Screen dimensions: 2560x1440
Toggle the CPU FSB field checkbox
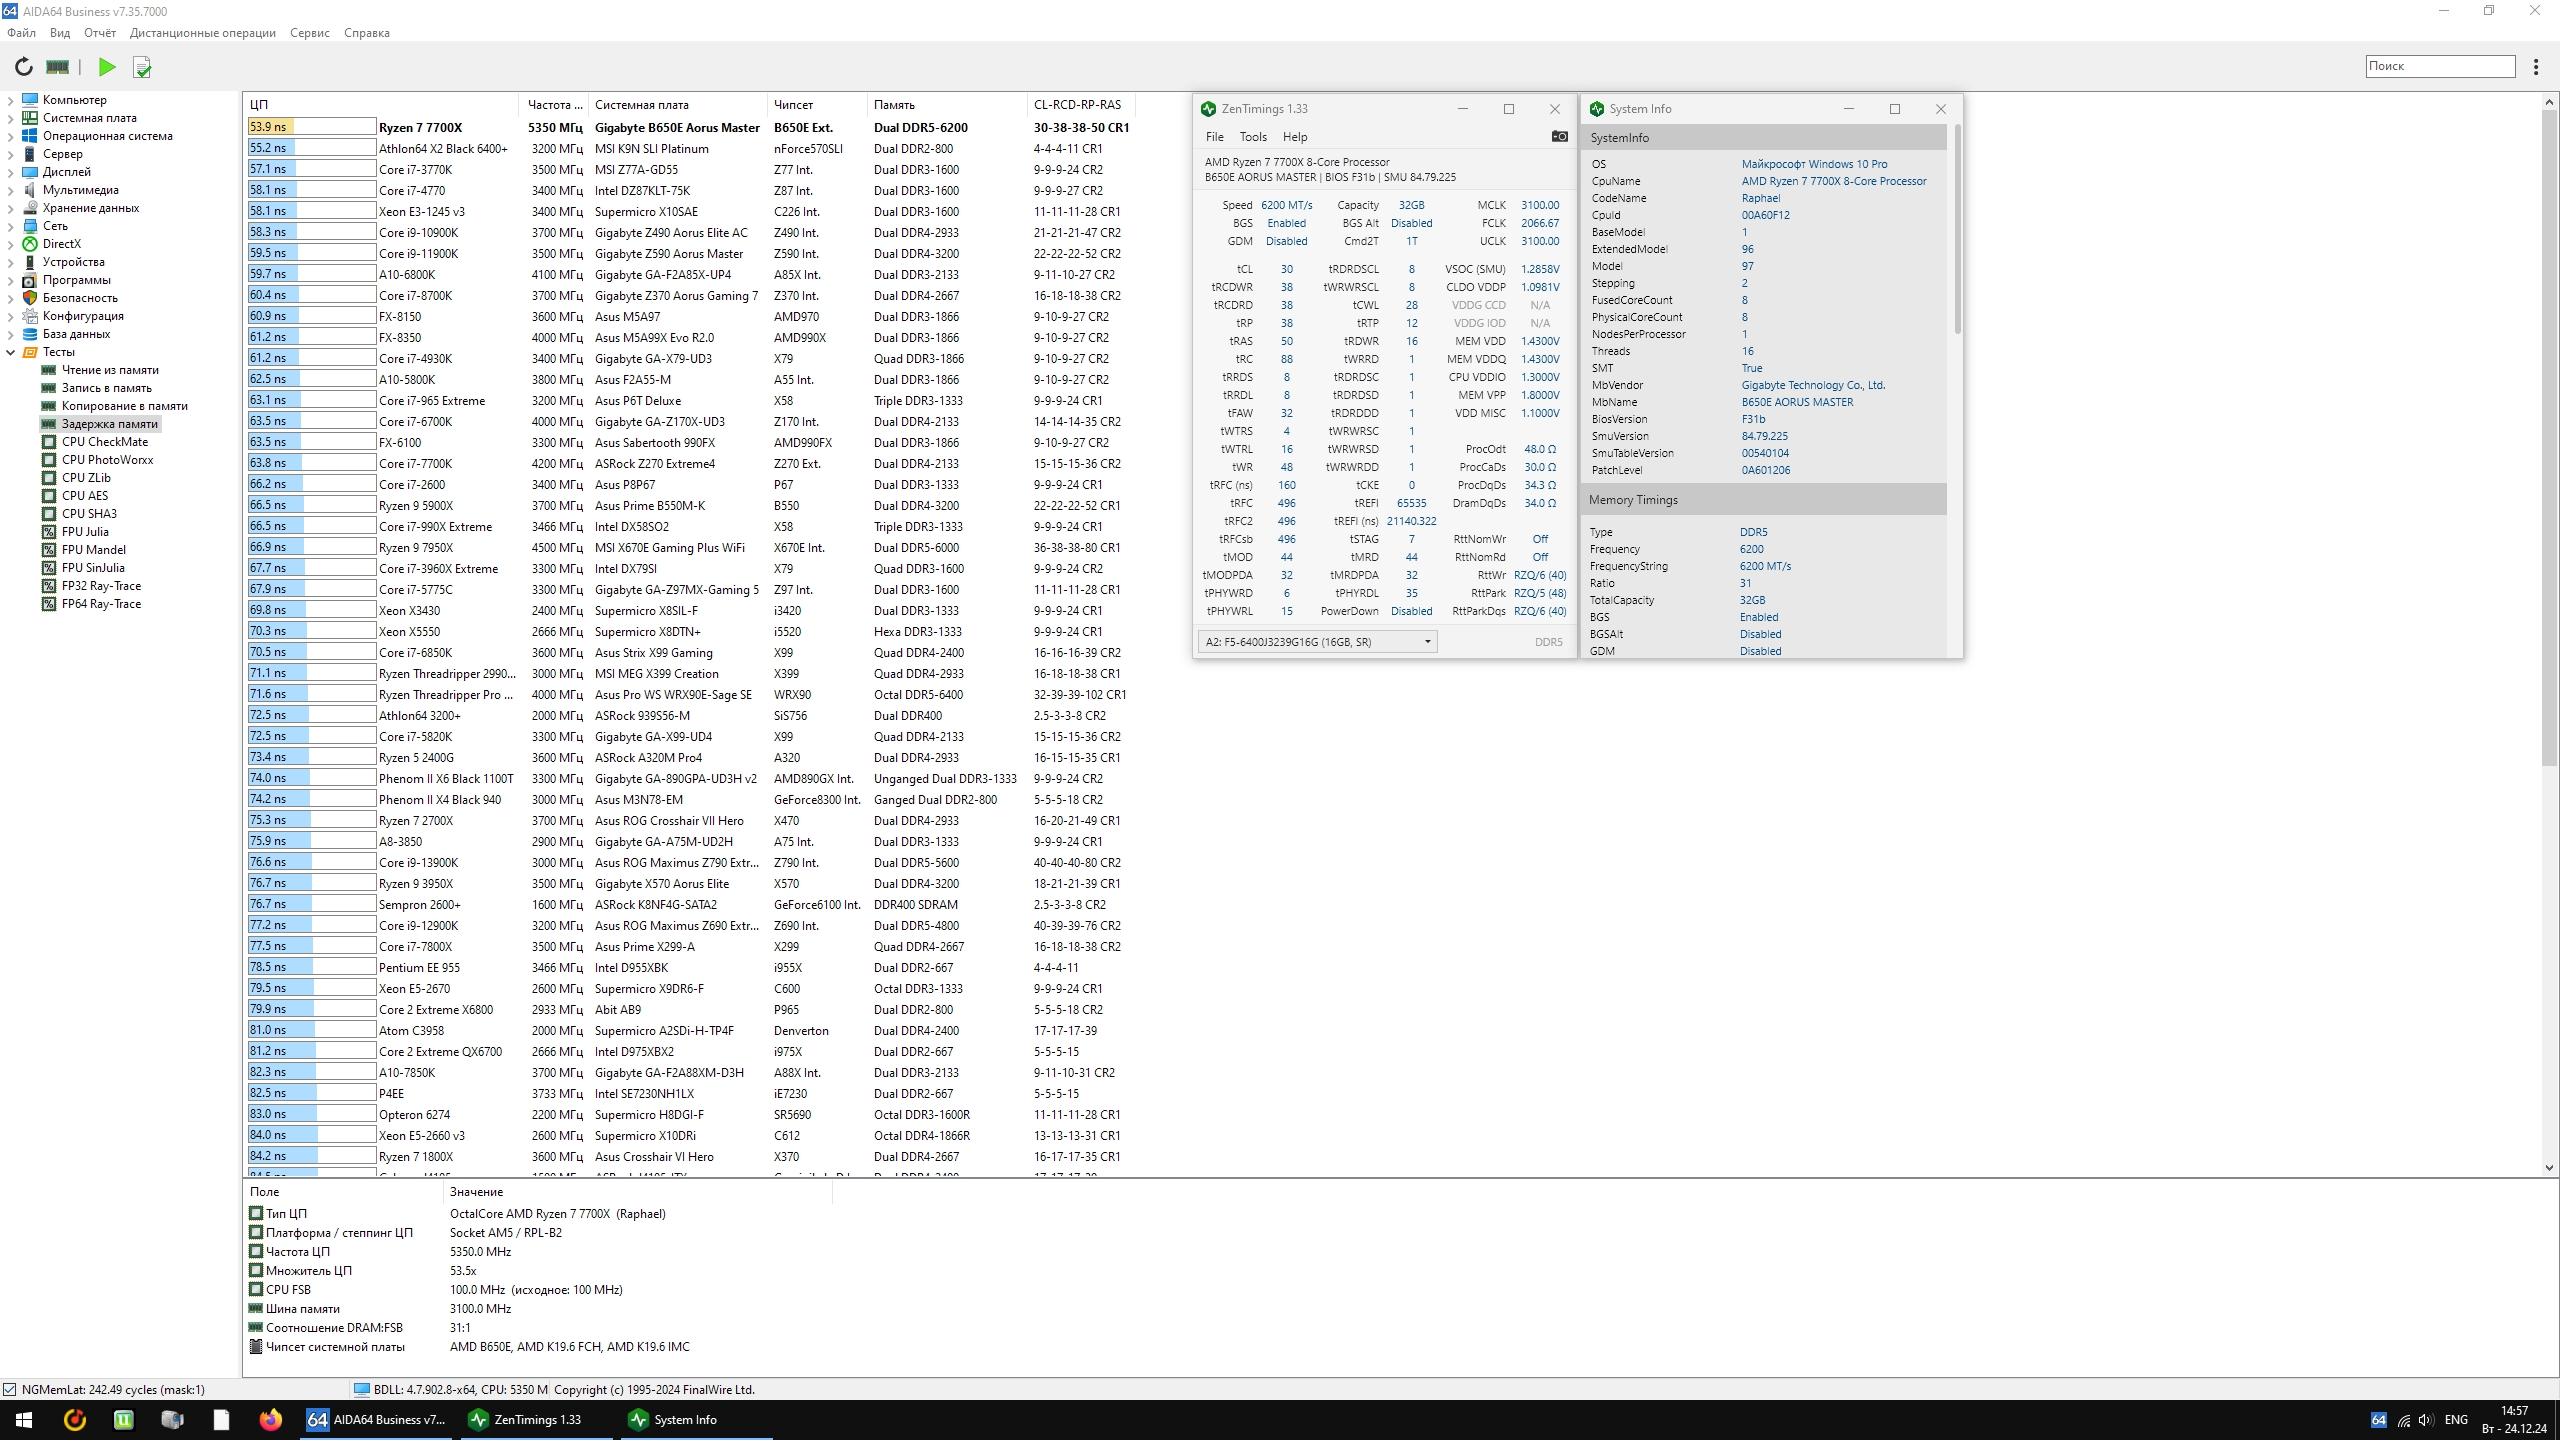pyautogui.click(x=256, y=1289)
